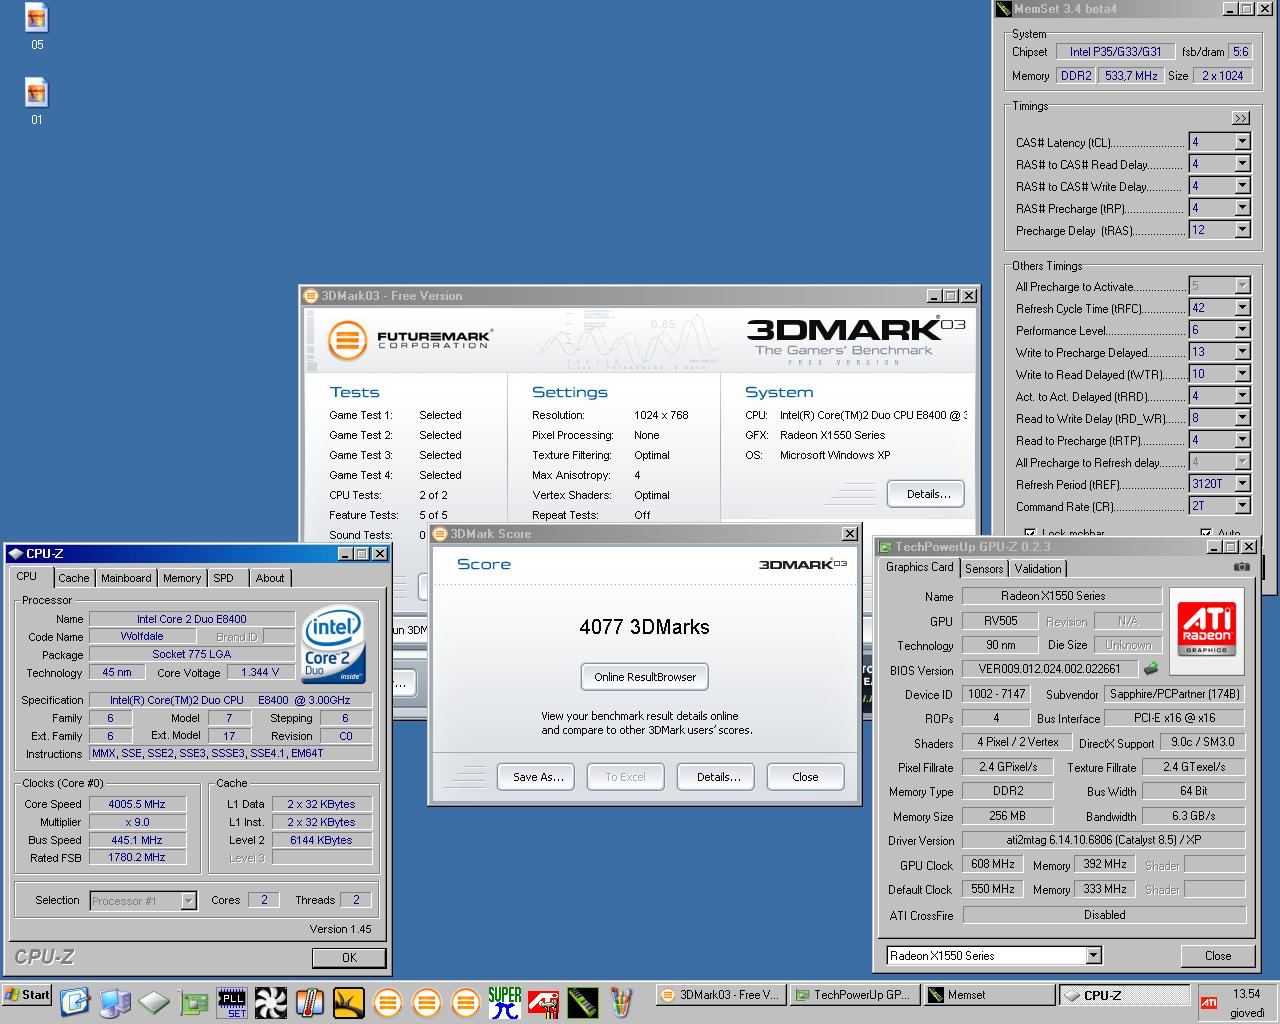Open CAS# Latency (tCL) dropdown
The width and height of the screenshot is (1280, 1024).
pyautogui.click(x=1242, y=142)
